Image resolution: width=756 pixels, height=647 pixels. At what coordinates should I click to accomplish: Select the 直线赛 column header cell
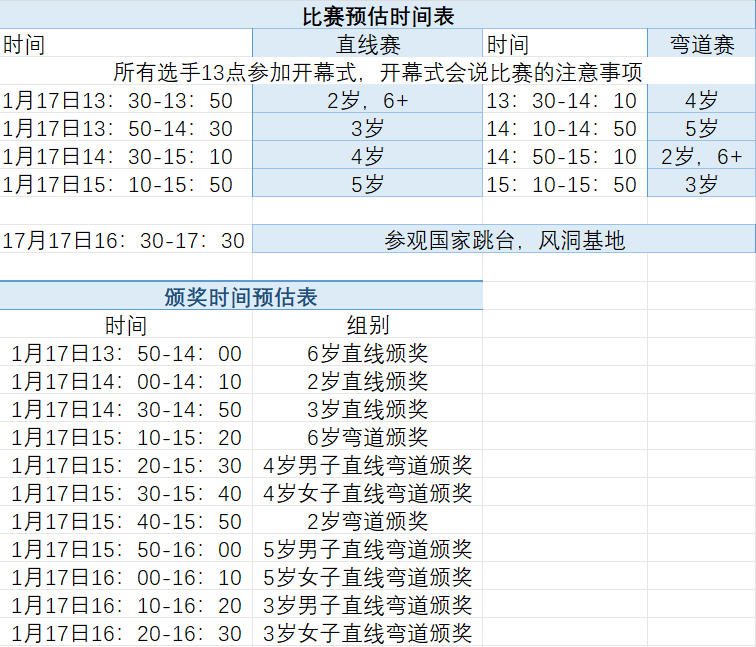[x=367, y=44]
